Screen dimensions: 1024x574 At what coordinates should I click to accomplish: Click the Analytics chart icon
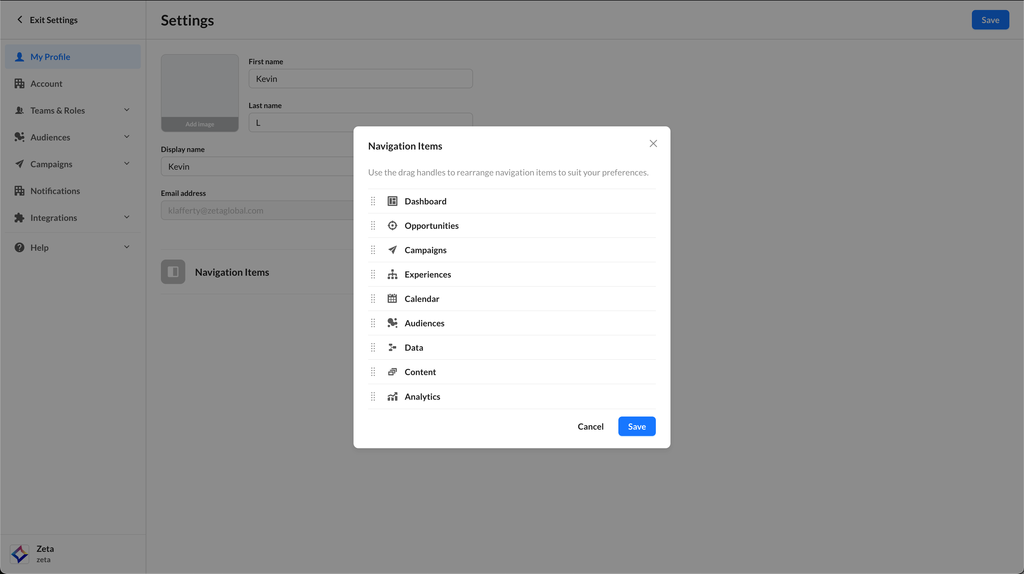(x=393, y=397)
